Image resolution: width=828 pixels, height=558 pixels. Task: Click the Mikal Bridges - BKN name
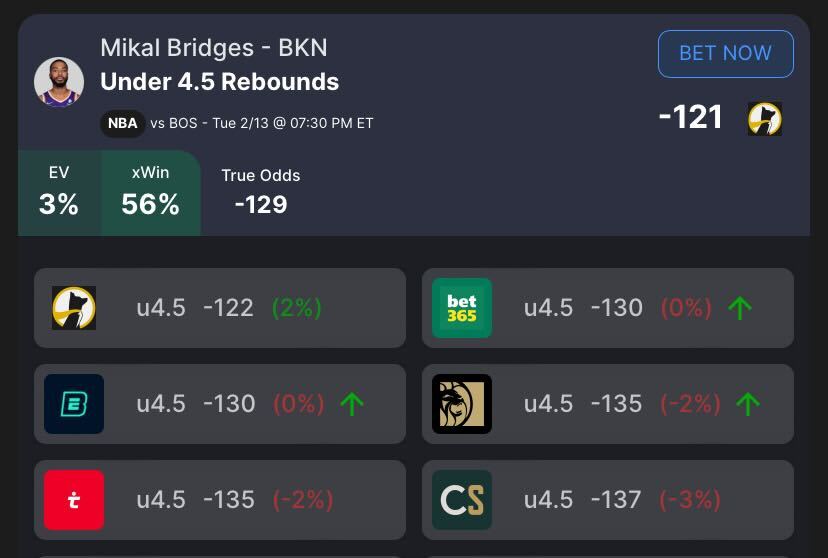point(214,48)
